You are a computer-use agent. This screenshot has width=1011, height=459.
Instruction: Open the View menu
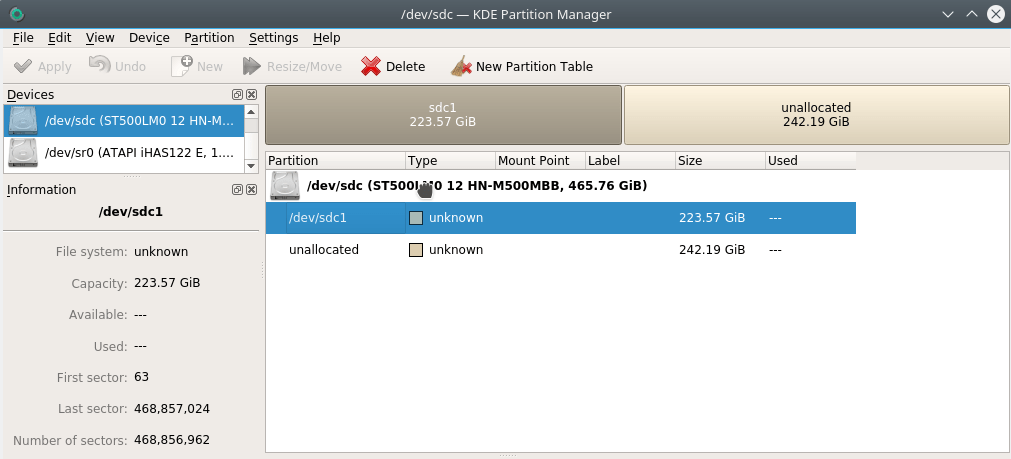[x=100, y=37]
